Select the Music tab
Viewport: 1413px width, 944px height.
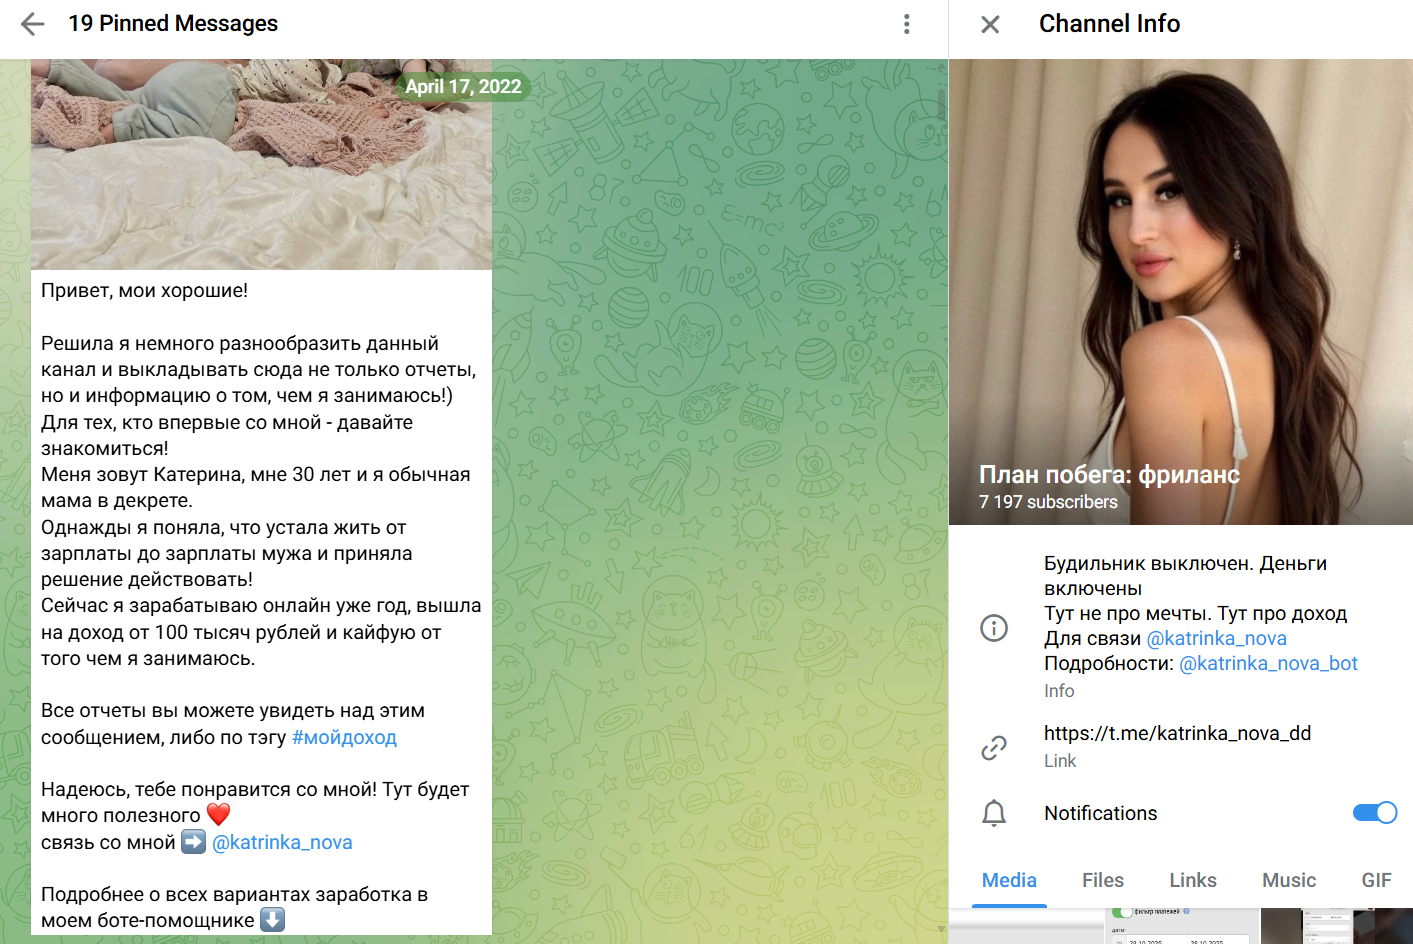click(1288, 880)
